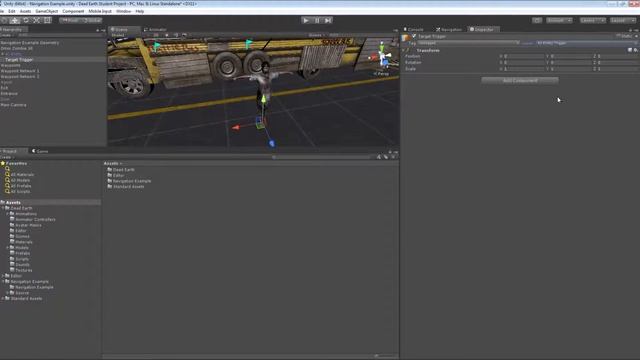Toggle the Static checkbox in Inspector
The image size is (640, 360).
click(x=619, y=36)
